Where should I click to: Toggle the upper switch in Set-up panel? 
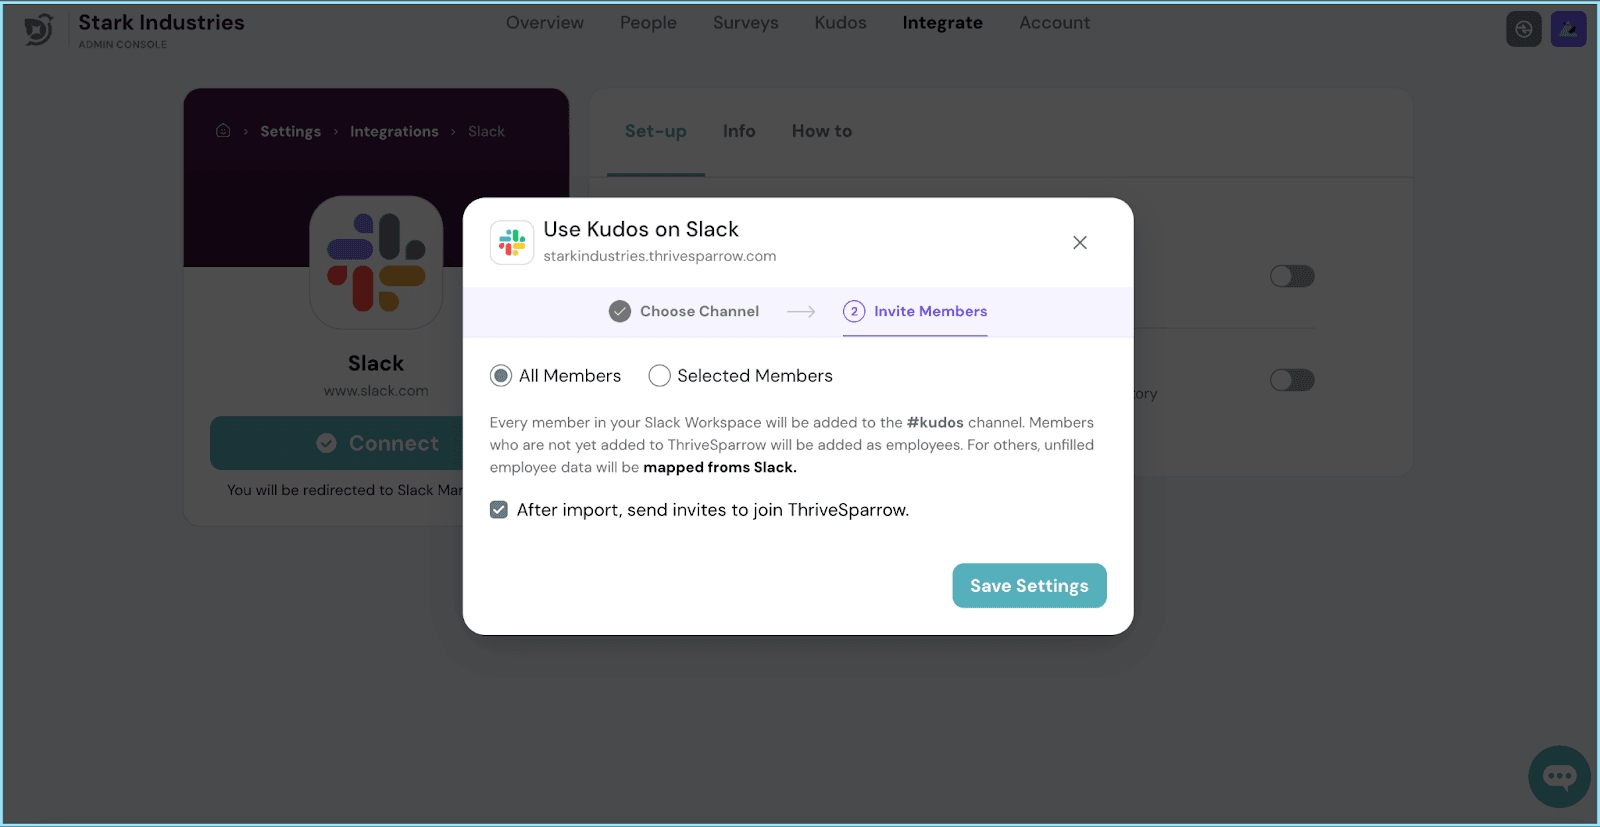(x=1292, y=276)
